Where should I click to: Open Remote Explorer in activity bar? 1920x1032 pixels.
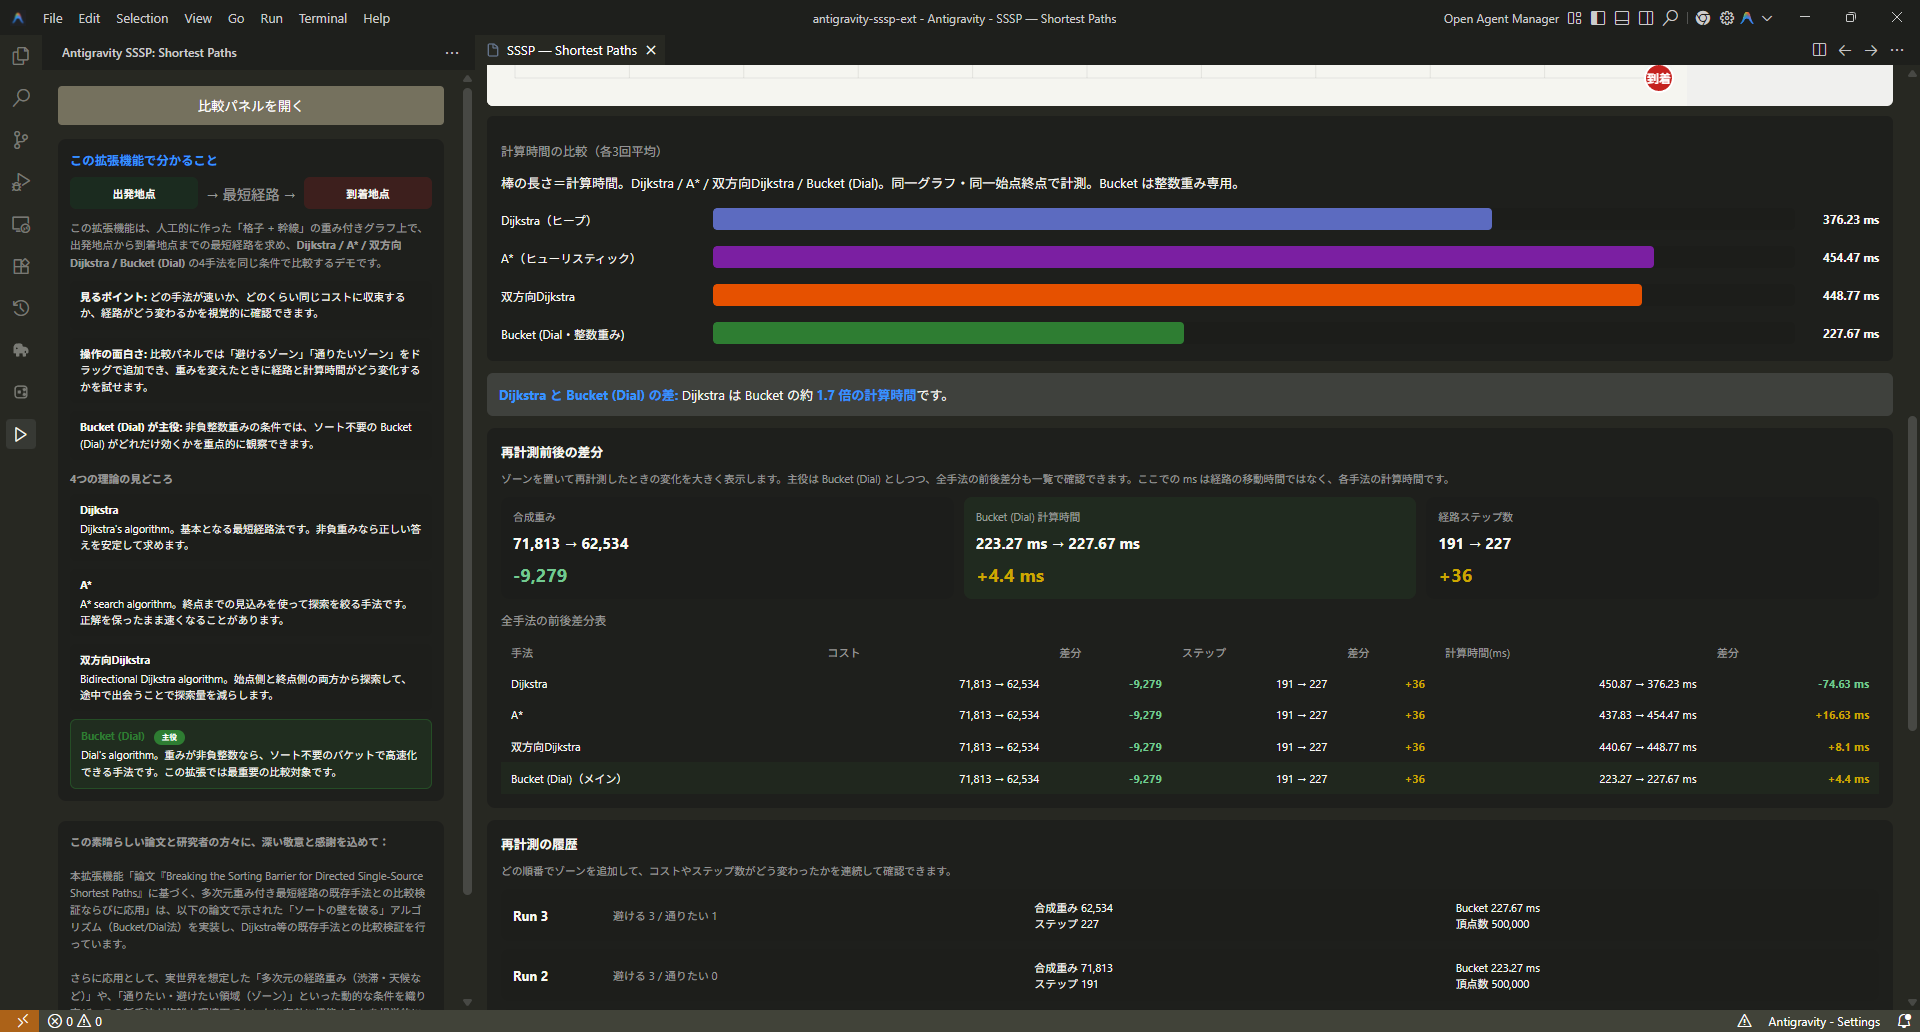click(20, 224)
